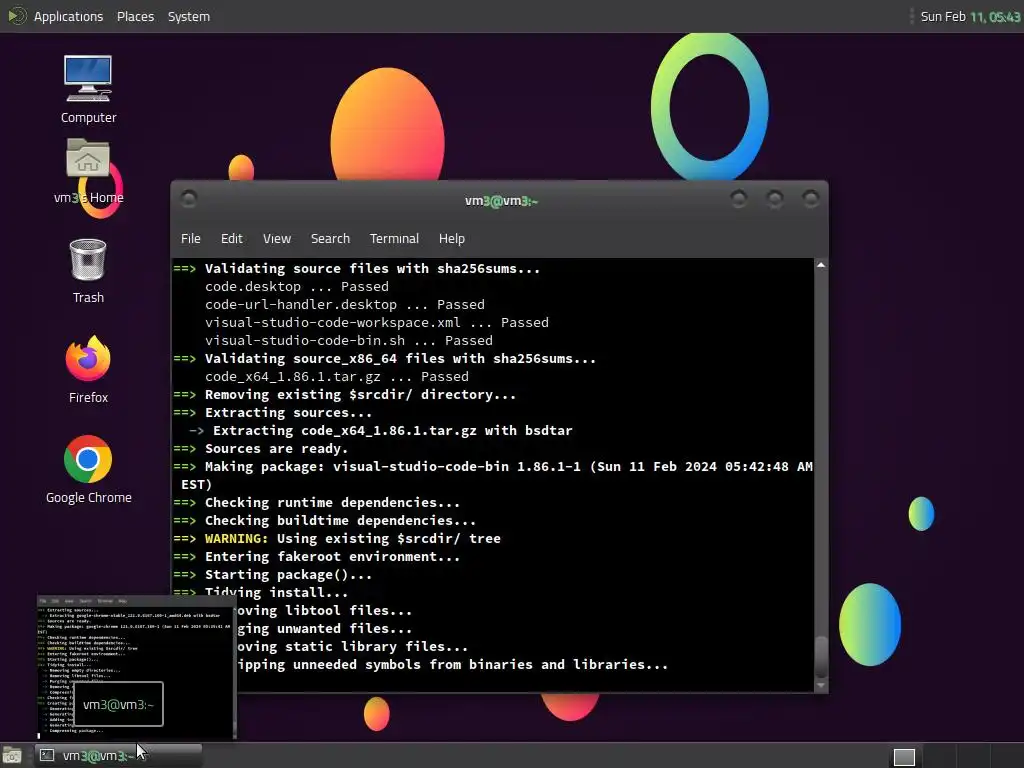Click 'Entering fakeroot environment...' line
The height and width of the screenshot is (768, 1024).
(x=332, y=557)
